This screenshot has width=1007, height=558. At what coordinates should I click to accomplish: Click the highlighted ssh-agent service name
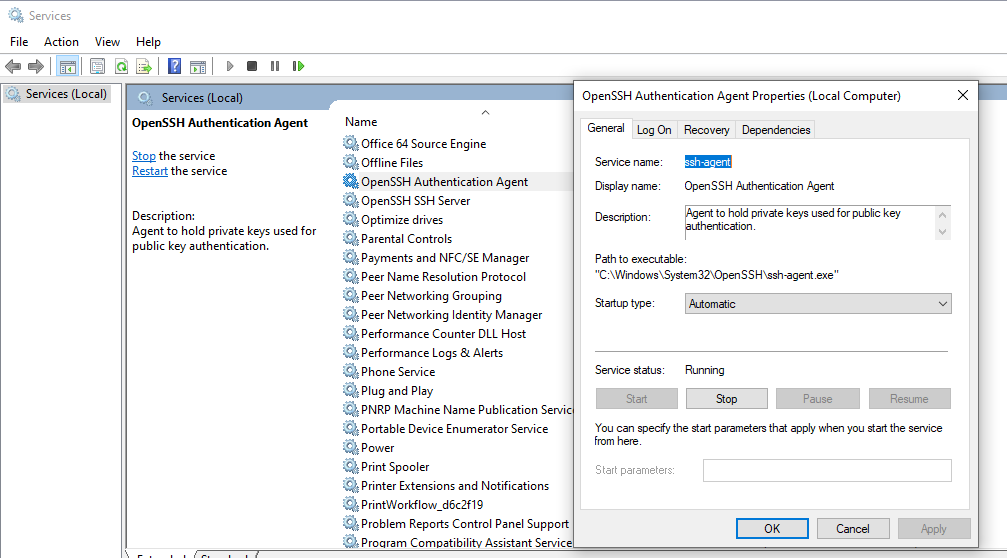(708, 162)
